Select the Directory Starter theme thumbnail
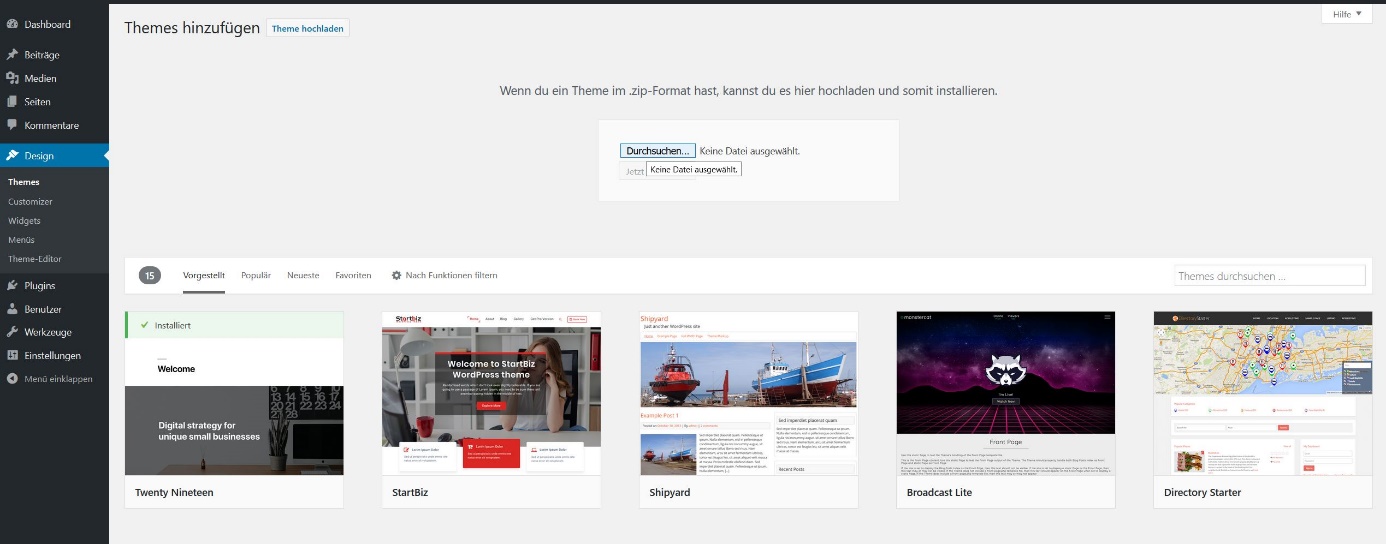1386x544 pixels. 1263,393
